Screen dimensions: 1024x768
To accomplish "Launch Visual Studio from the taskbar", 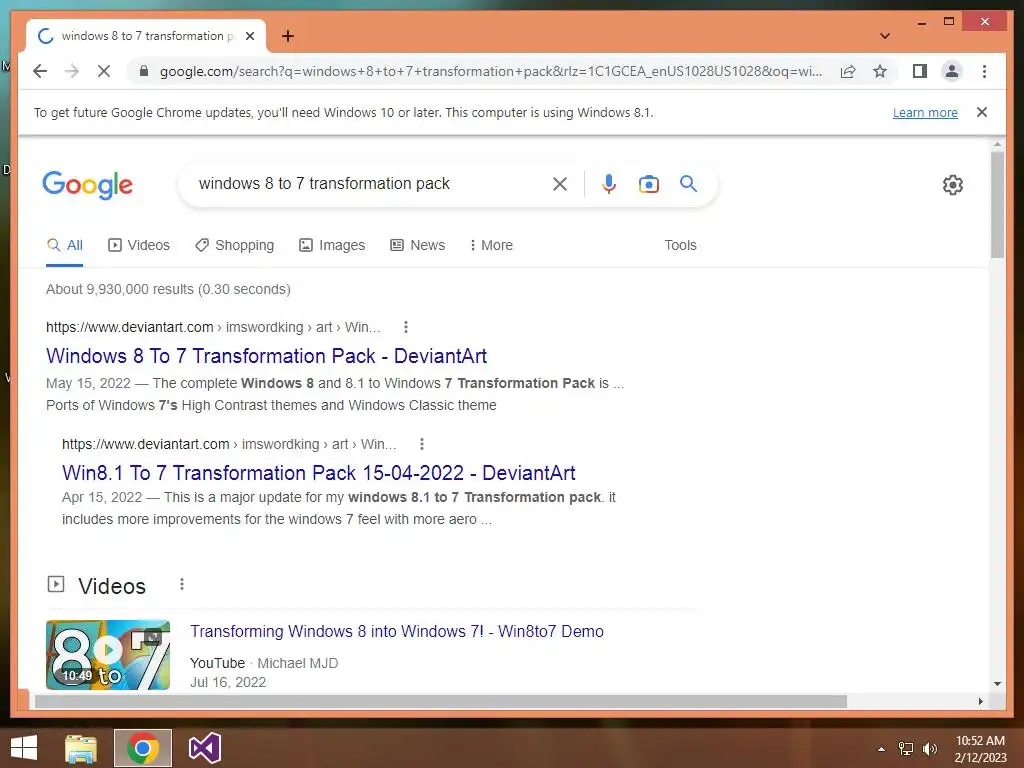I will pyautogui.click(x=204, y=748).
